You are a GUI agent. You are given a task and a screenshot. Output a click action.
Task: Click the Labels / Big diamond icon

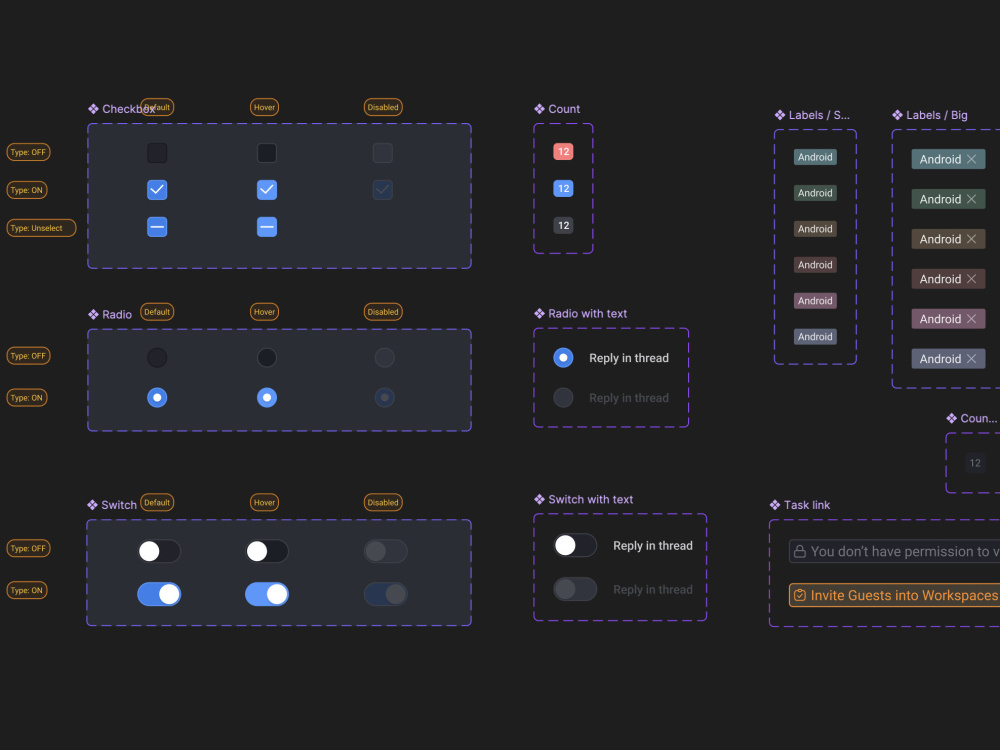(x=897, y=115)
